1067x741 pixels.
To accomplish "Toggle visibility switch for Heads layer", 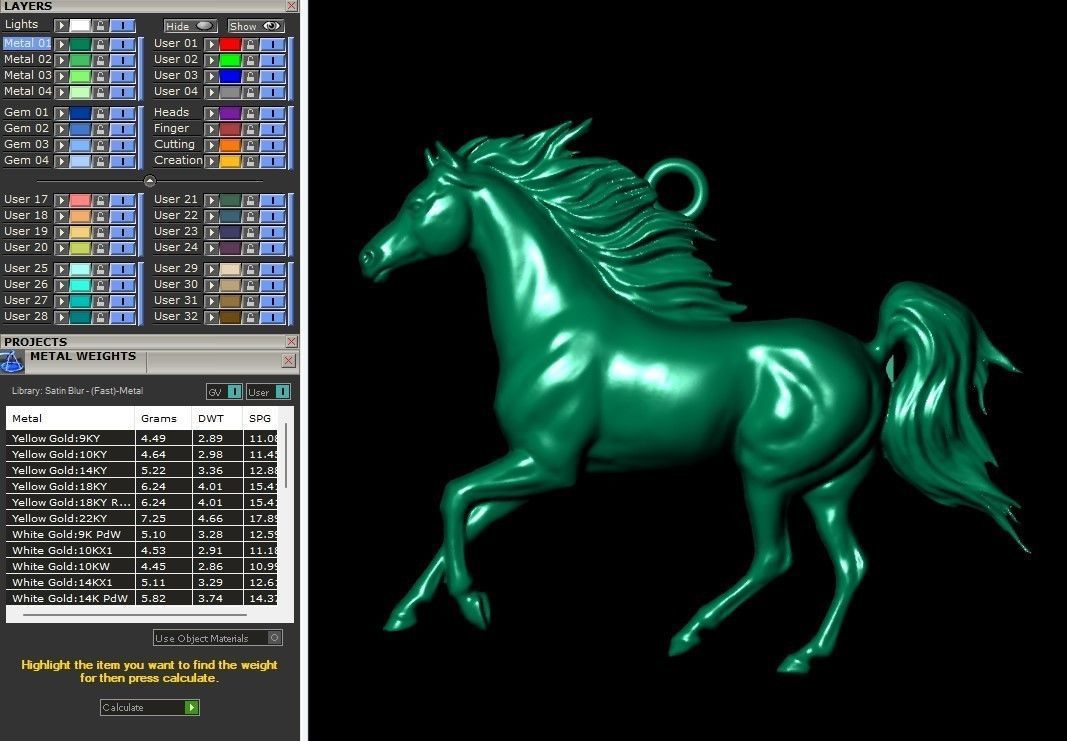I will coord(273,113).
